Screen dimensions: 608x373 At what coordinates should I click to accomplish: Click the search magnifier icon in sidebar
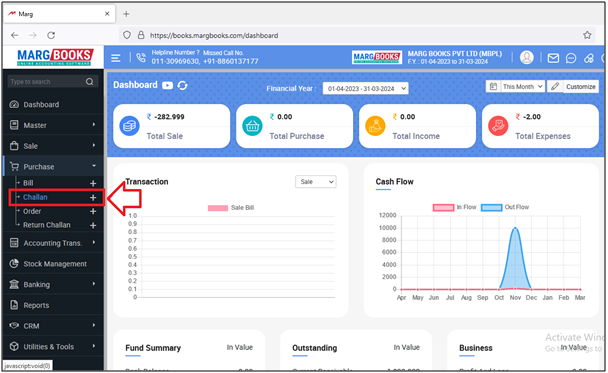pyautogui.click(x=90, y=81)
